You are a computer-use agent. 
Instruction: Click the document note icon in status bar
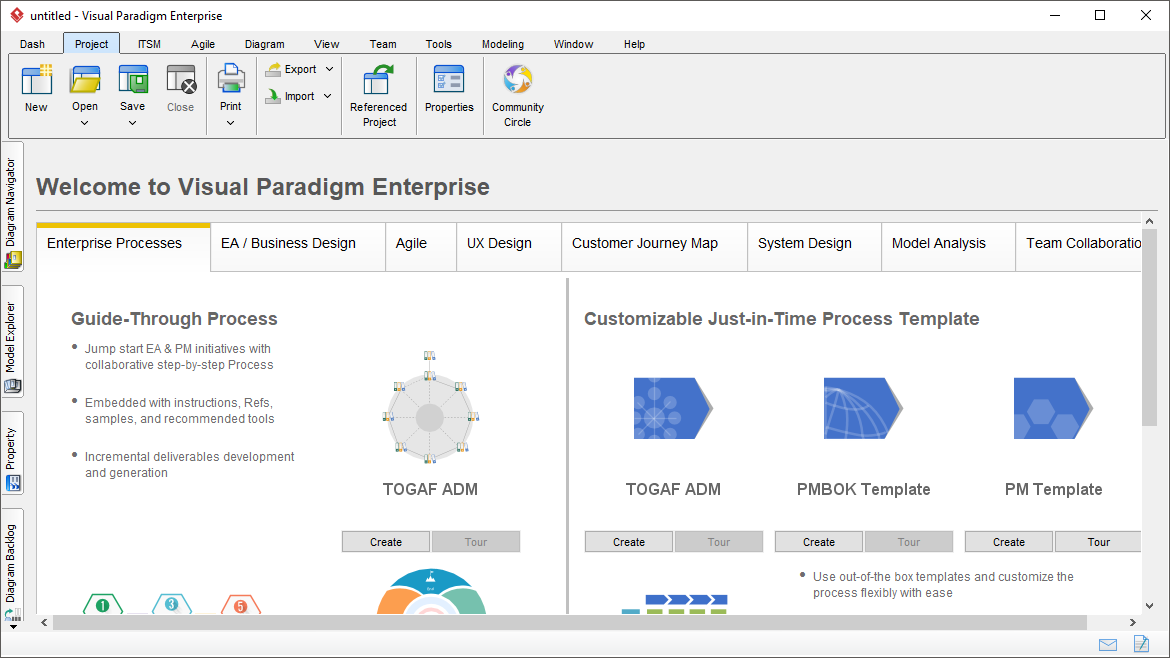pyautogui.click(x=1141, y=643)
